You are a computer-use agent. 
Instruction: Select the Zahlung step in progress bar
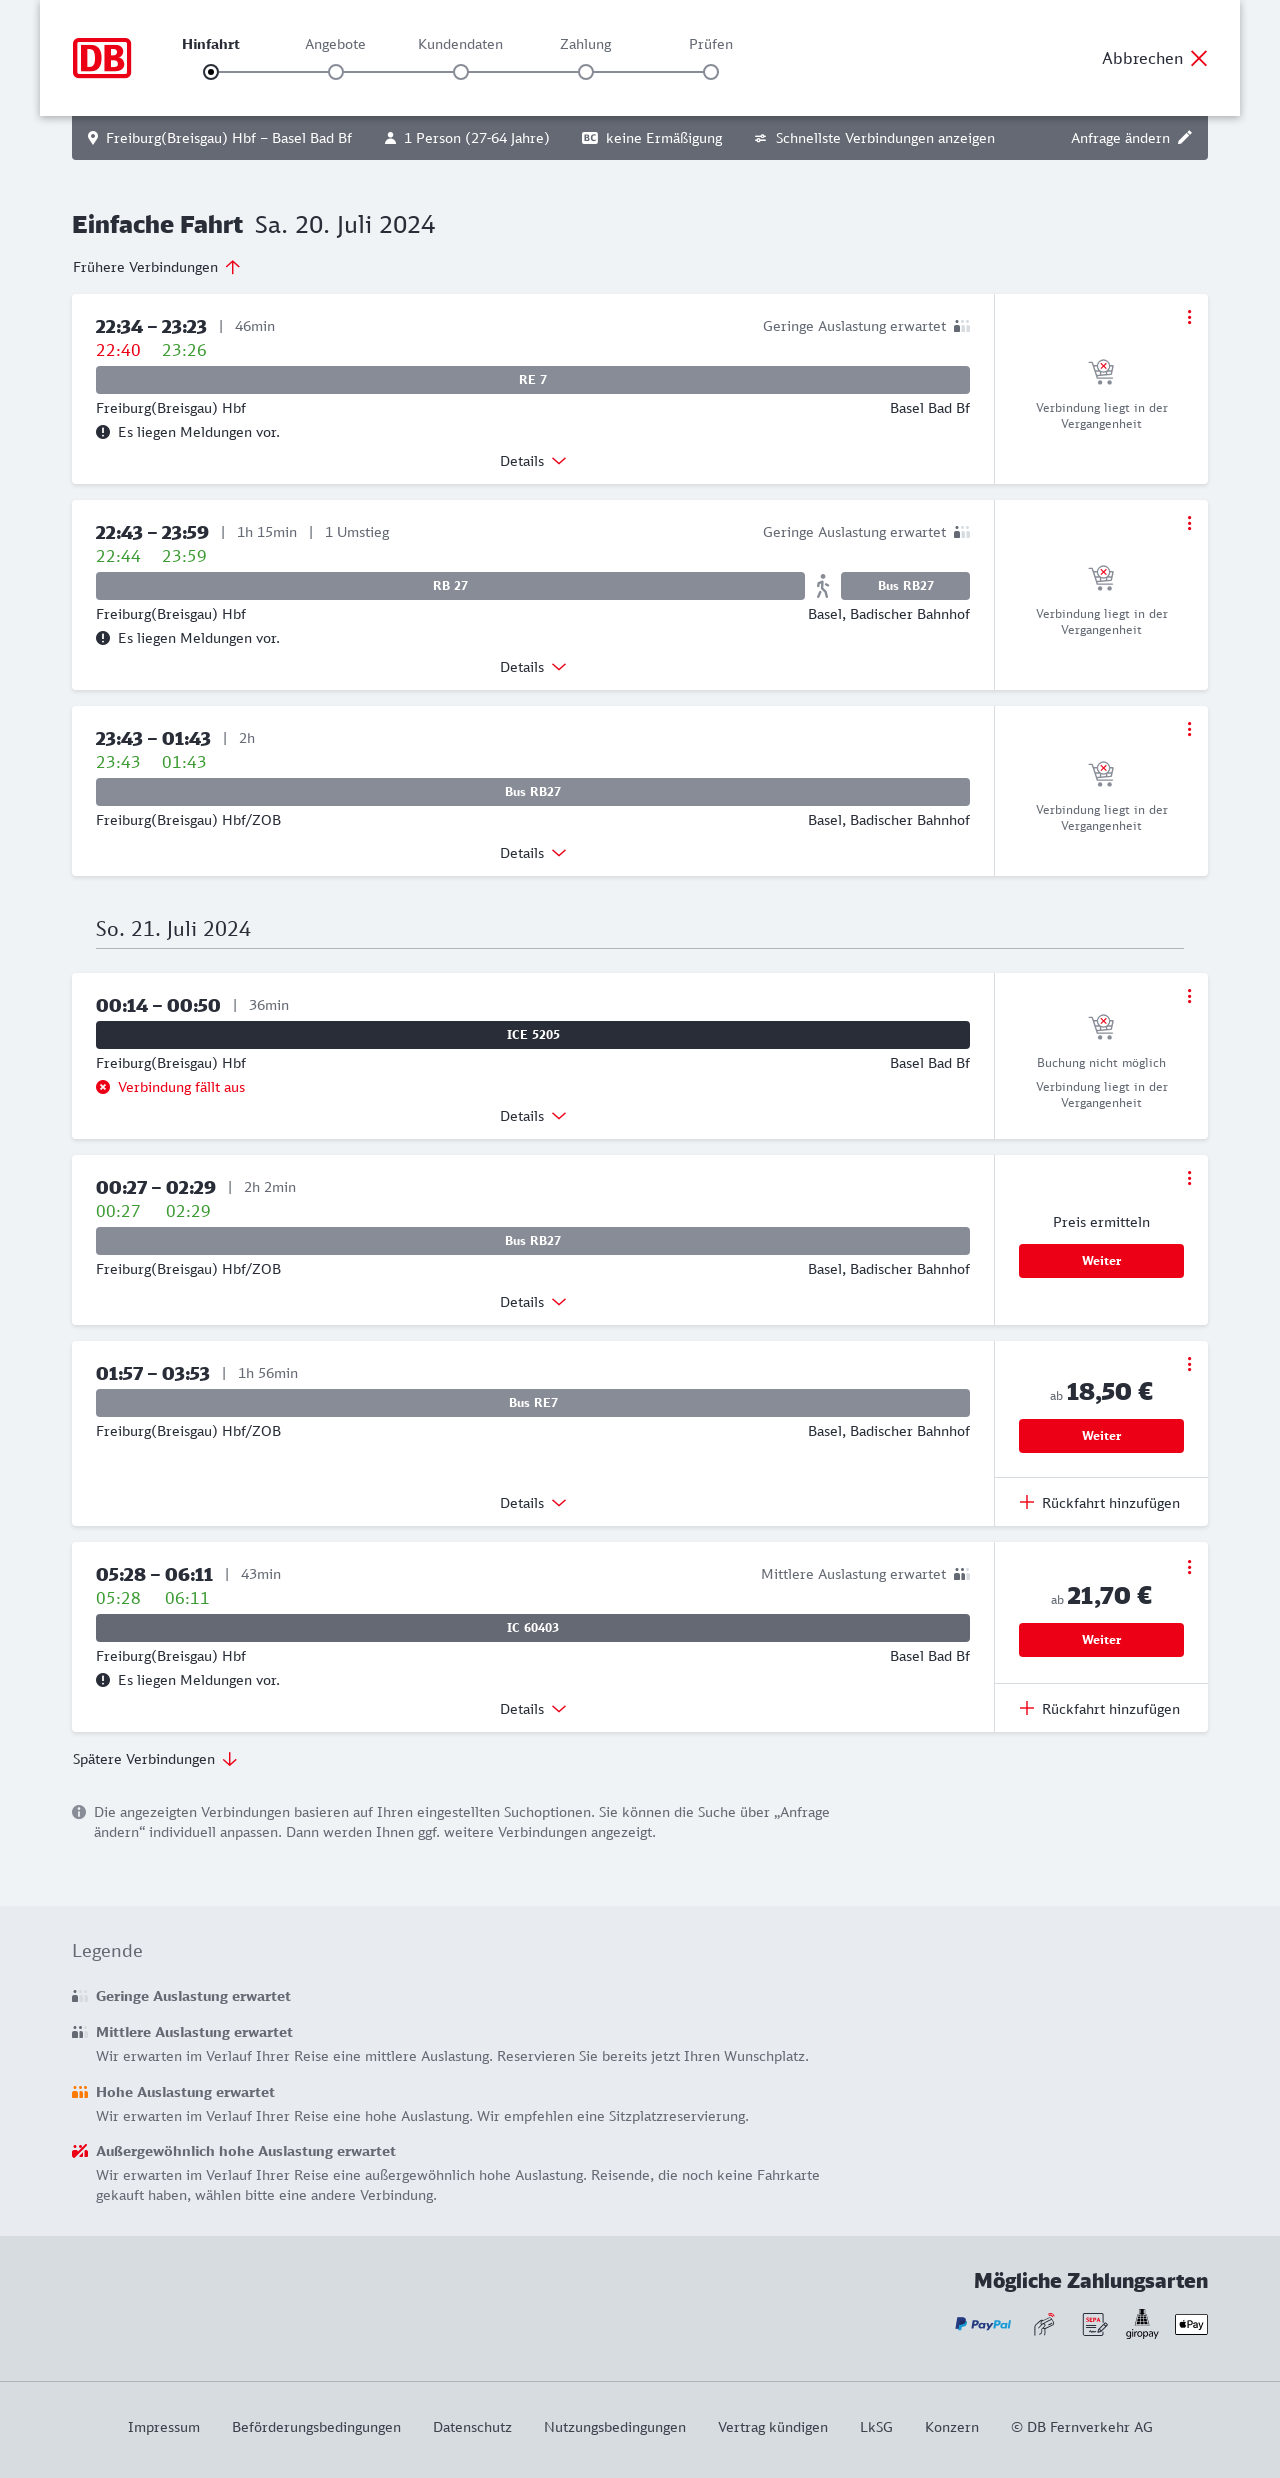pos(586,72)
